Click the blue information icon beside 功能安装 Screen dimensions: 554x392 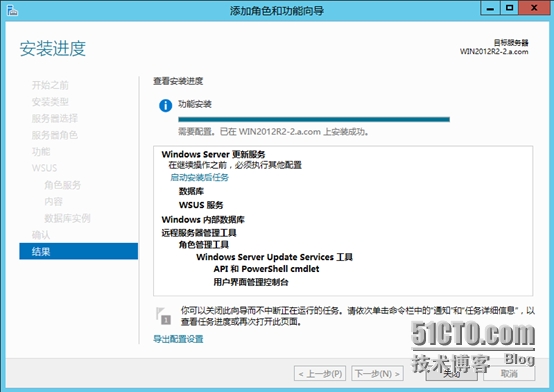[165, 105]
